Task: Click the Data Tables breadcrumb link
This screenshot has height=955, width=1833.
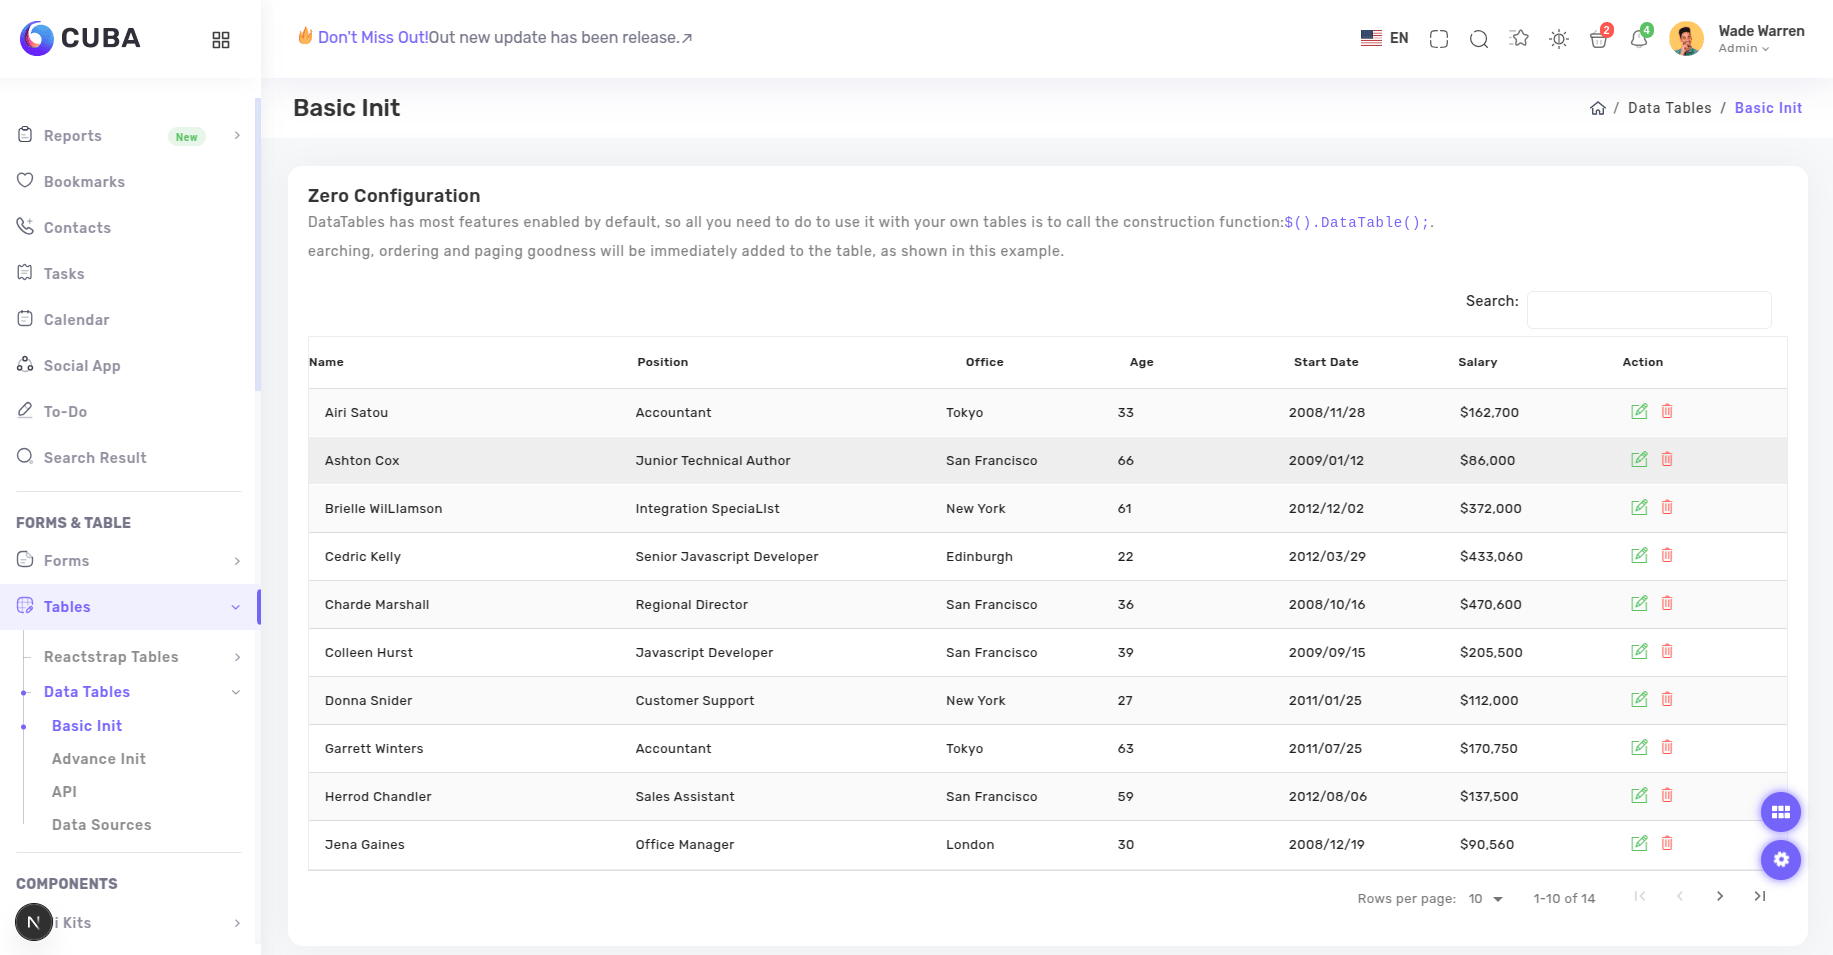Action: click(x=1668, y=108)
